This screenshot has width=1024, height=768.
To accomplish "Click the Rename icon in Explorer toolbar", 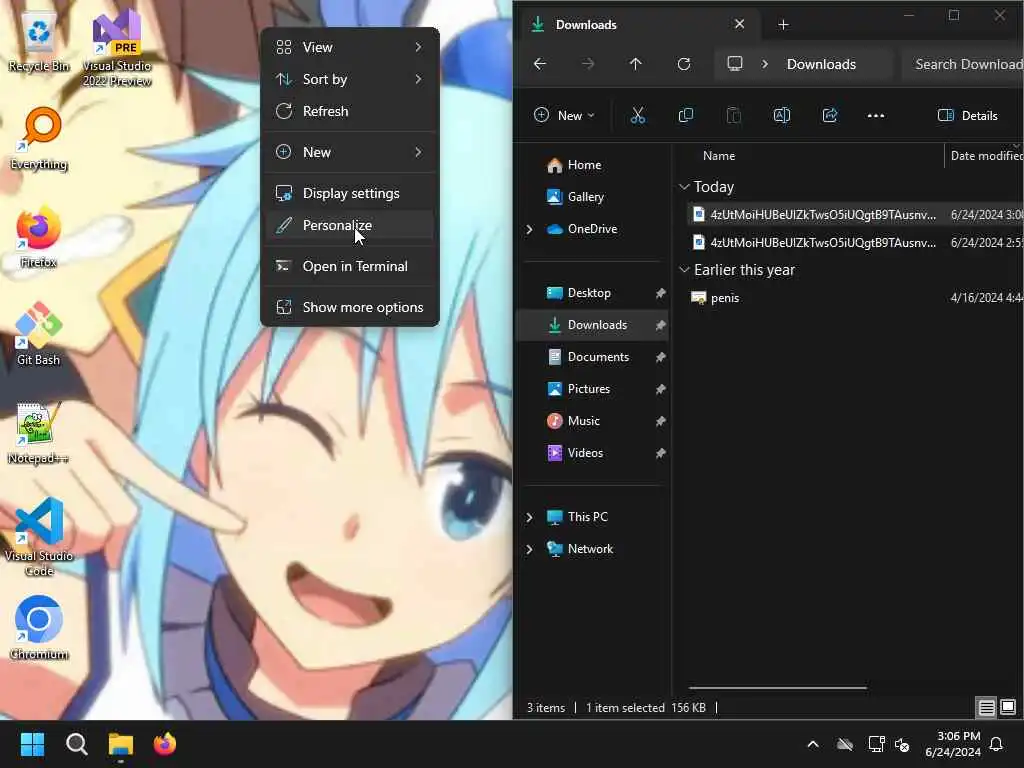I will point(782,116).
